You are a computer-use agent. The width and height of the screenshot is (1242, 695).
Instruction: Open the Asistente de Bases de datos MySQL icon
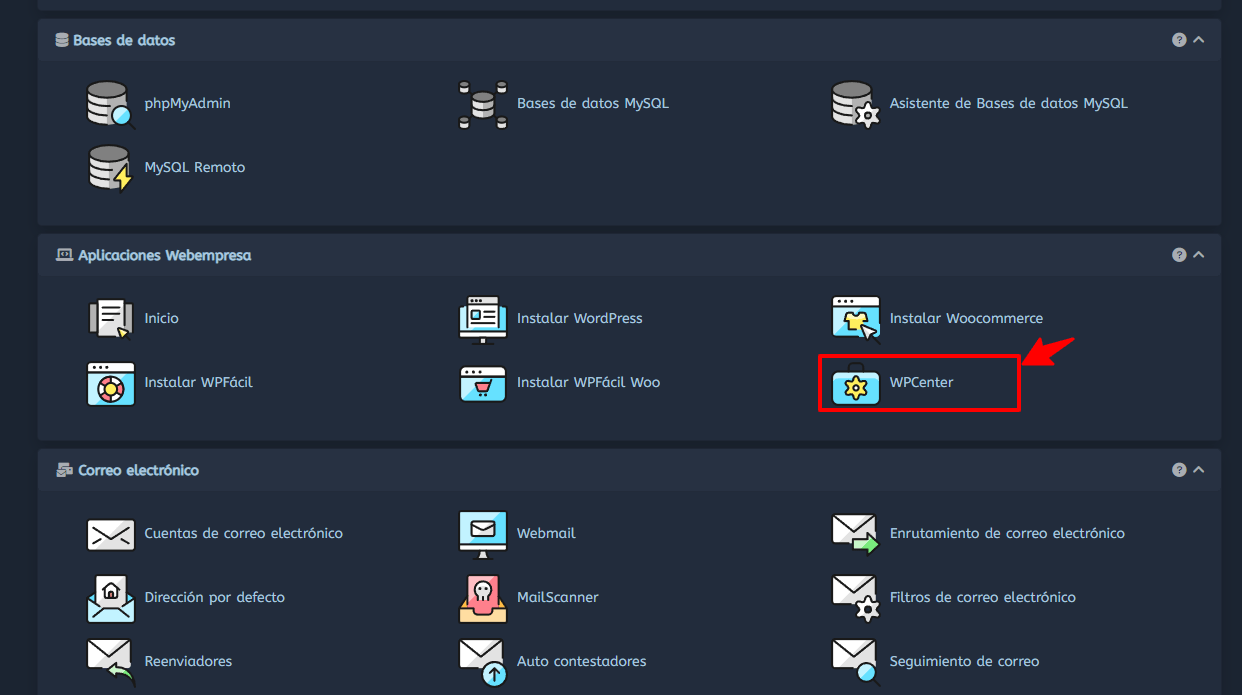click(x=856, y=104)
